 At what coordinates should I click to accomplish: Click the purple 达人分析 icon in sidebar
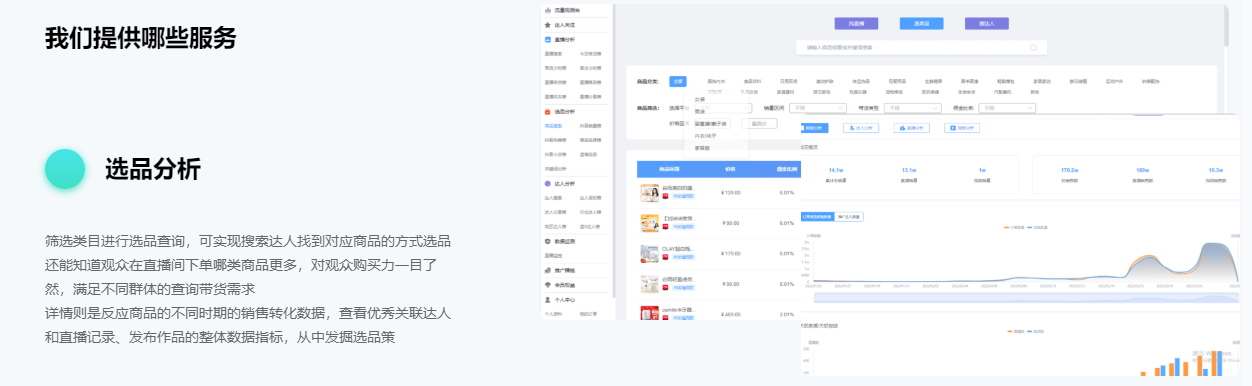tap(547, 184)
